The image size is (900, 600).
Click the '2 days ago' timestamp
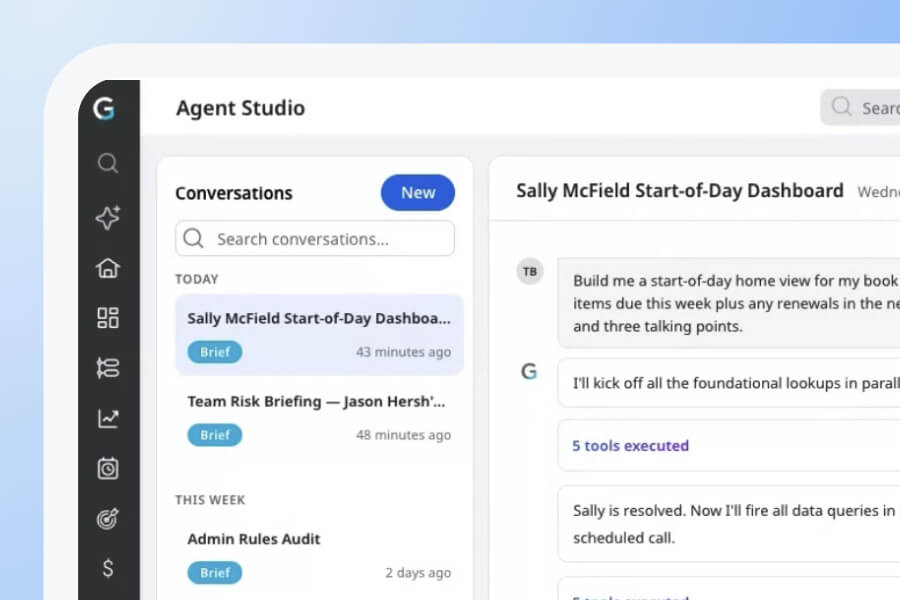(x=418, y=572)
